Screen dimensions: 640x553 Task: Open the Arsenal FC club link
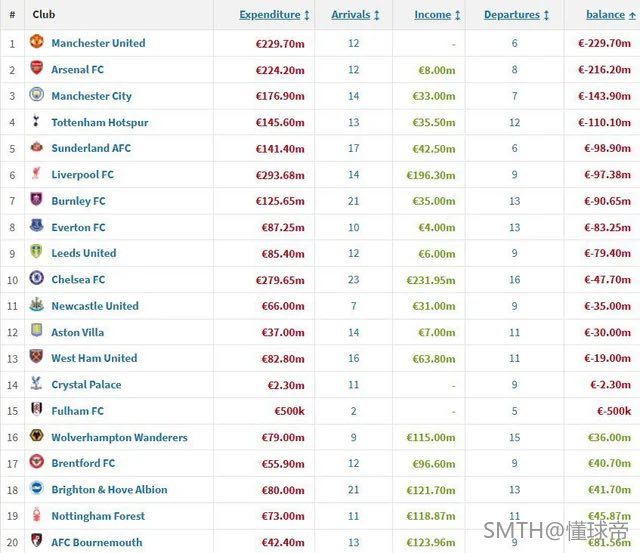78,69
